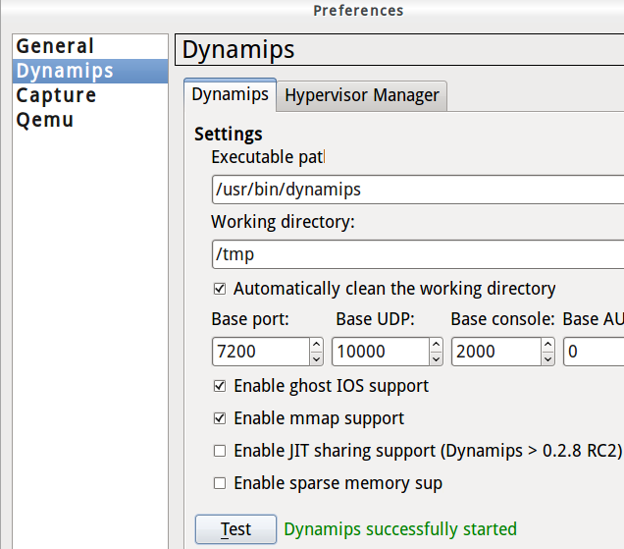Image resolution: width=624 pixels, height=549 pixels.
Task: Select Dynamips in the preferences list
Action: (x=90, y=71)
